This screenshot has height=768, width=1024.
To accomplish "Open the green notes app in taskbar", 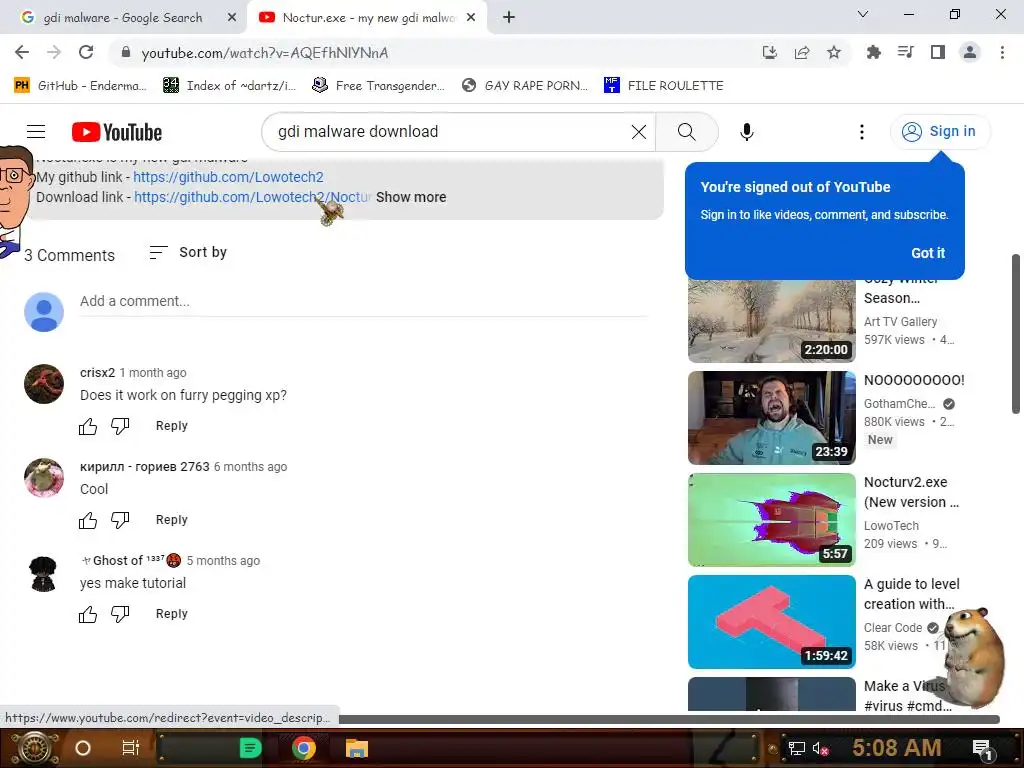I will (x=250, y=748).
